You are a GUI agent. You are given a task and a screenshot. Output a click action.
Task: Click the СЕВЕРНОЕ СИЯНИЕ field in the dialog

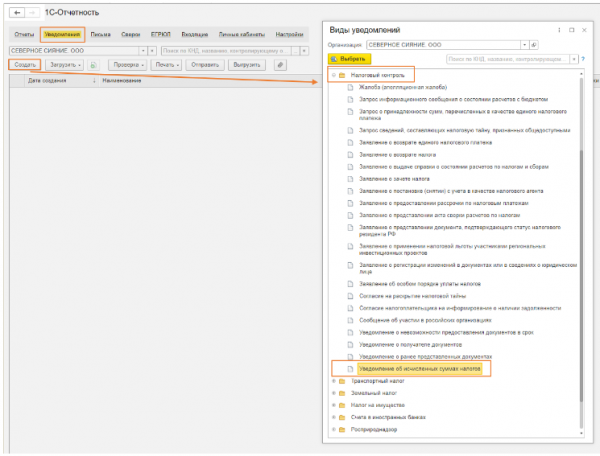coord(443,45)
